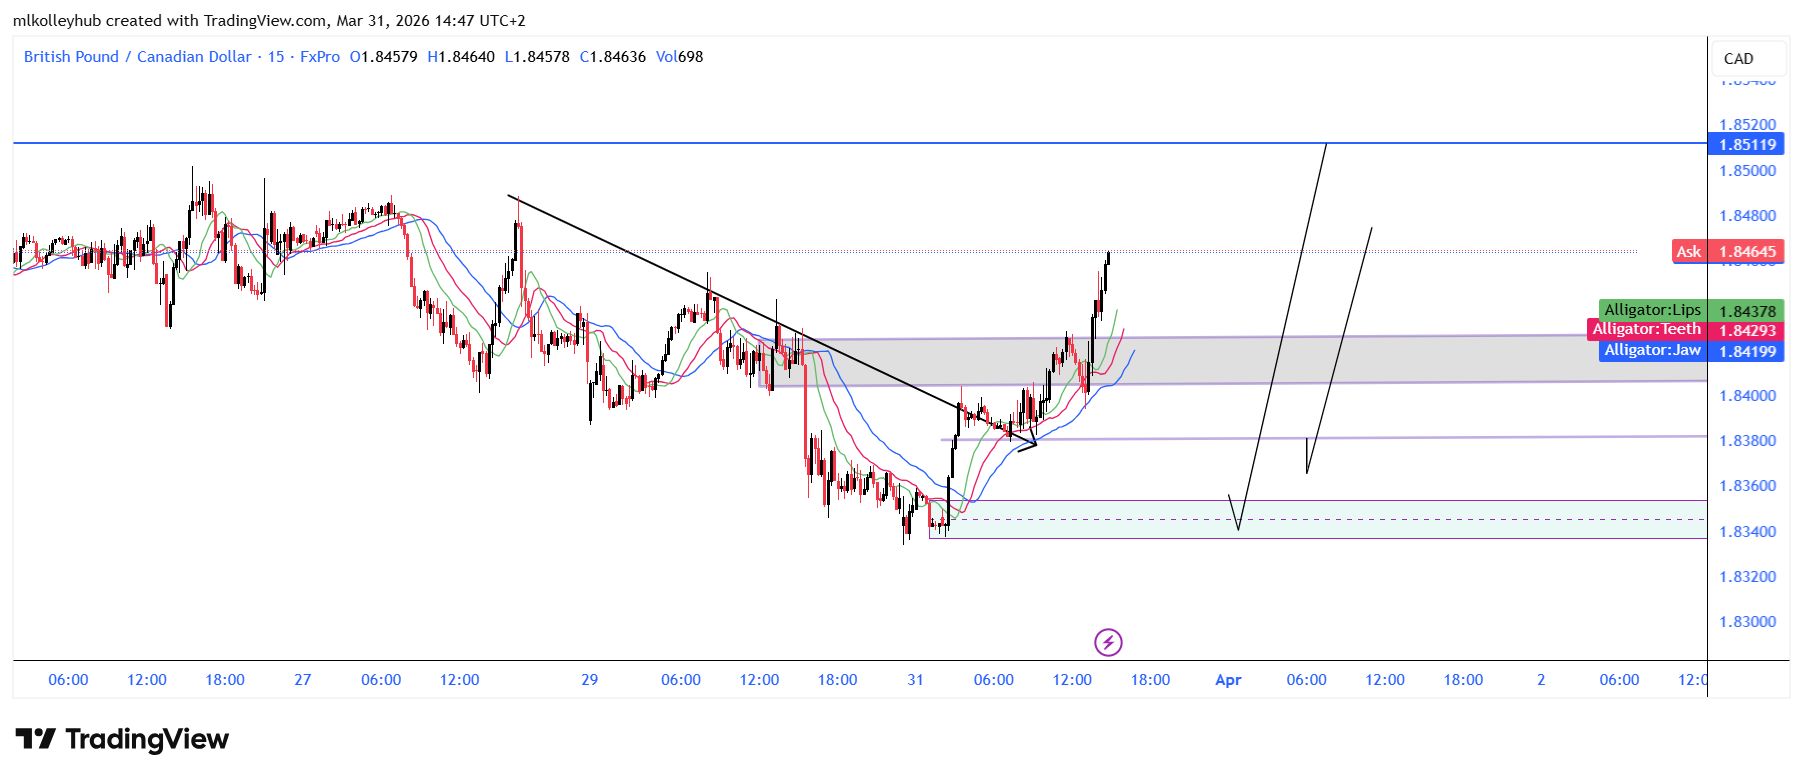Select the black descending trendline
1803x779 pixels.
click(700, 285)
